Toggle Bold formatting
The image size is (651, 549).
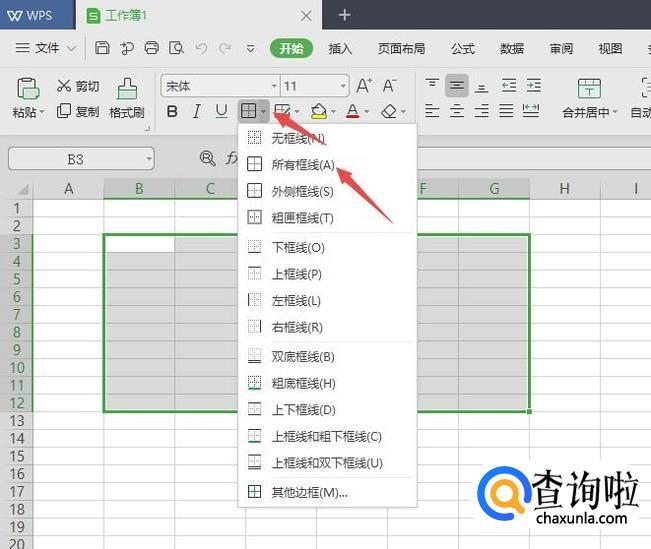point(172,111)
